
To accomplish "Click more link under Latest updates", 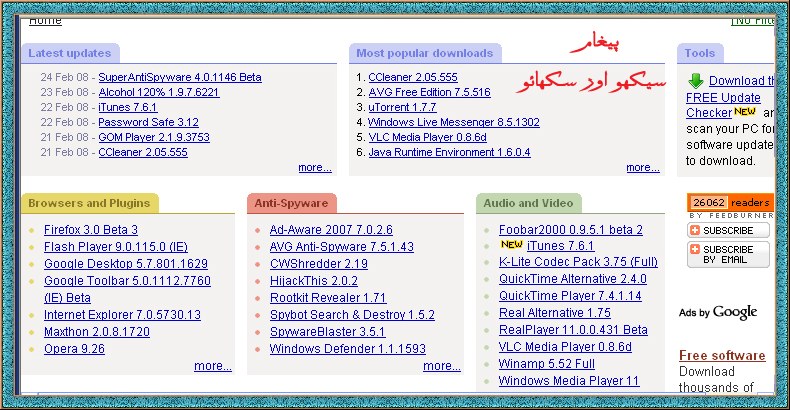I will pos(315,168).
